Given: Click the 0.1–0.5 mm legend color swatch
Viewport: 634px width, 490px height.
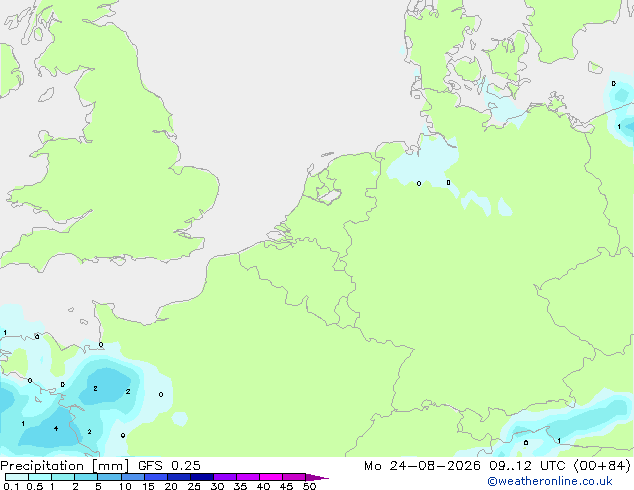Looking at the screenshot, I should pos(17,477).
